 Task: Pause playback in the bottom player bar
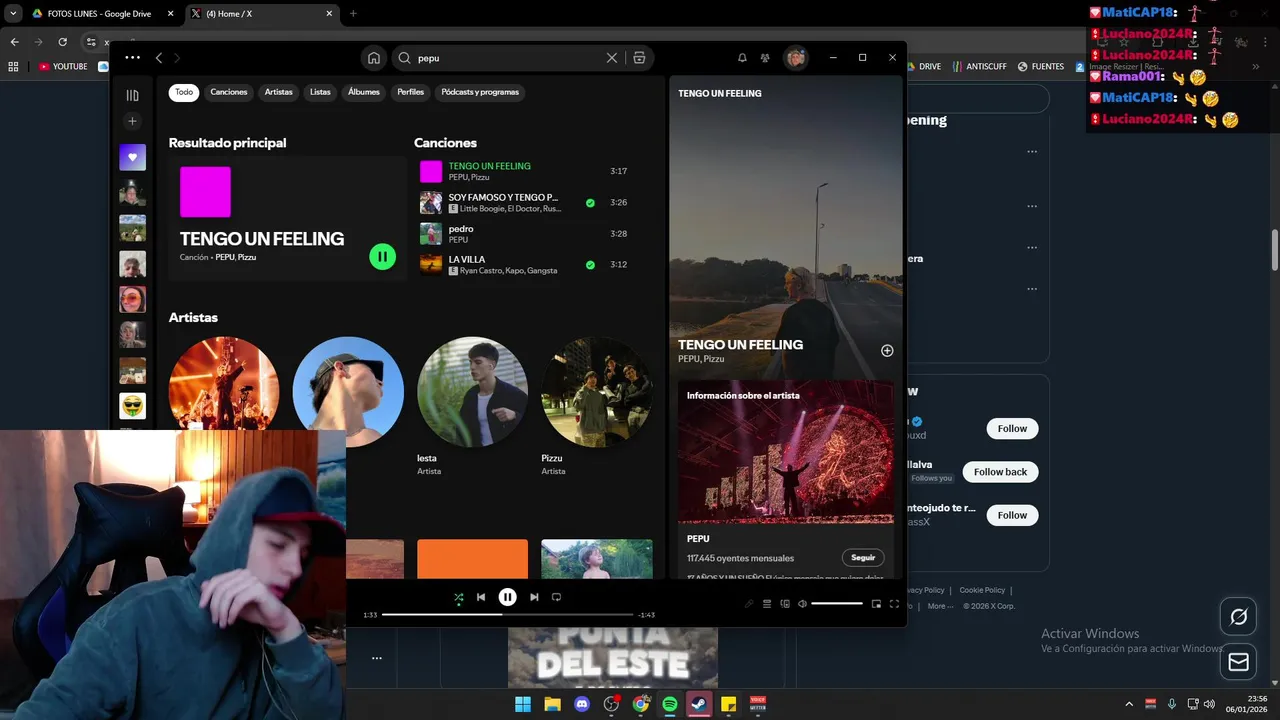pyautogui.click(x=508, y=597)
